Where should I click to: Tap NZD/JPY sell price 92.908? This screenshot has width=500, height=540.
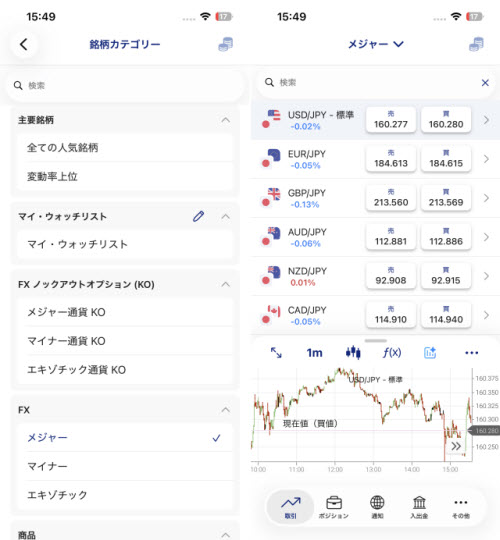tap(391, 276)
